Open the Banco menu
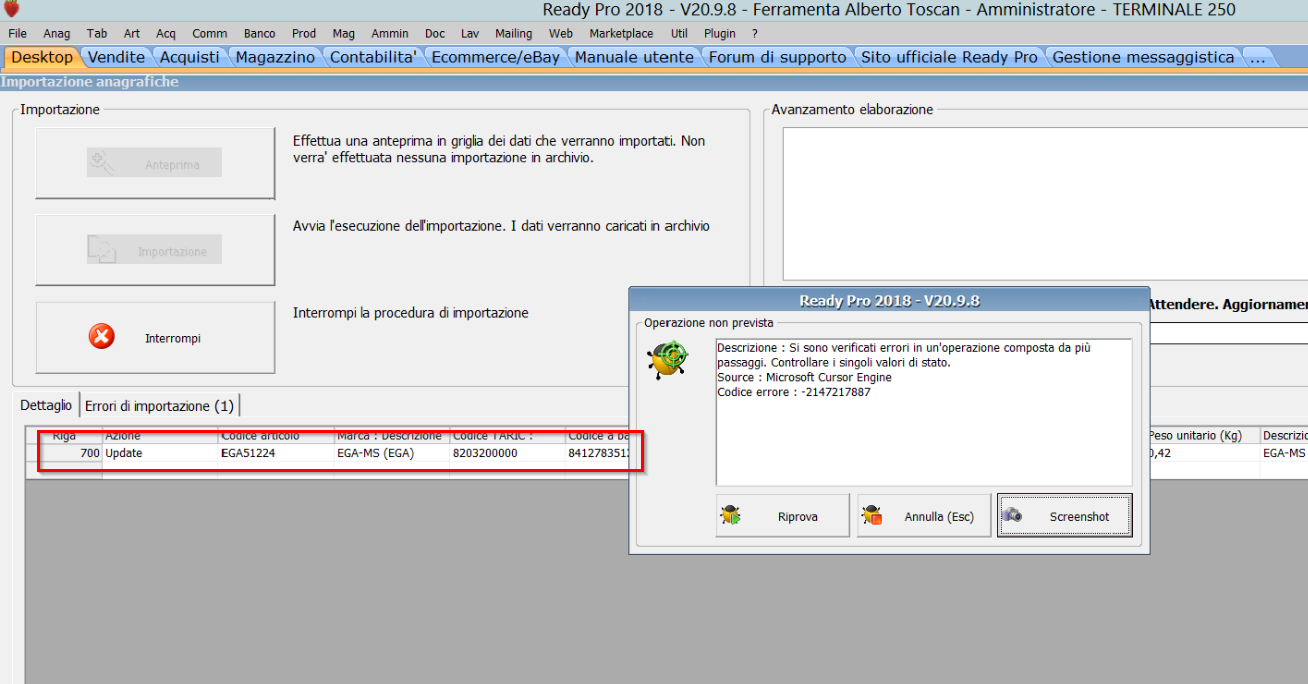The width and height of the screenshot is (1308, 684). [260, 33]
